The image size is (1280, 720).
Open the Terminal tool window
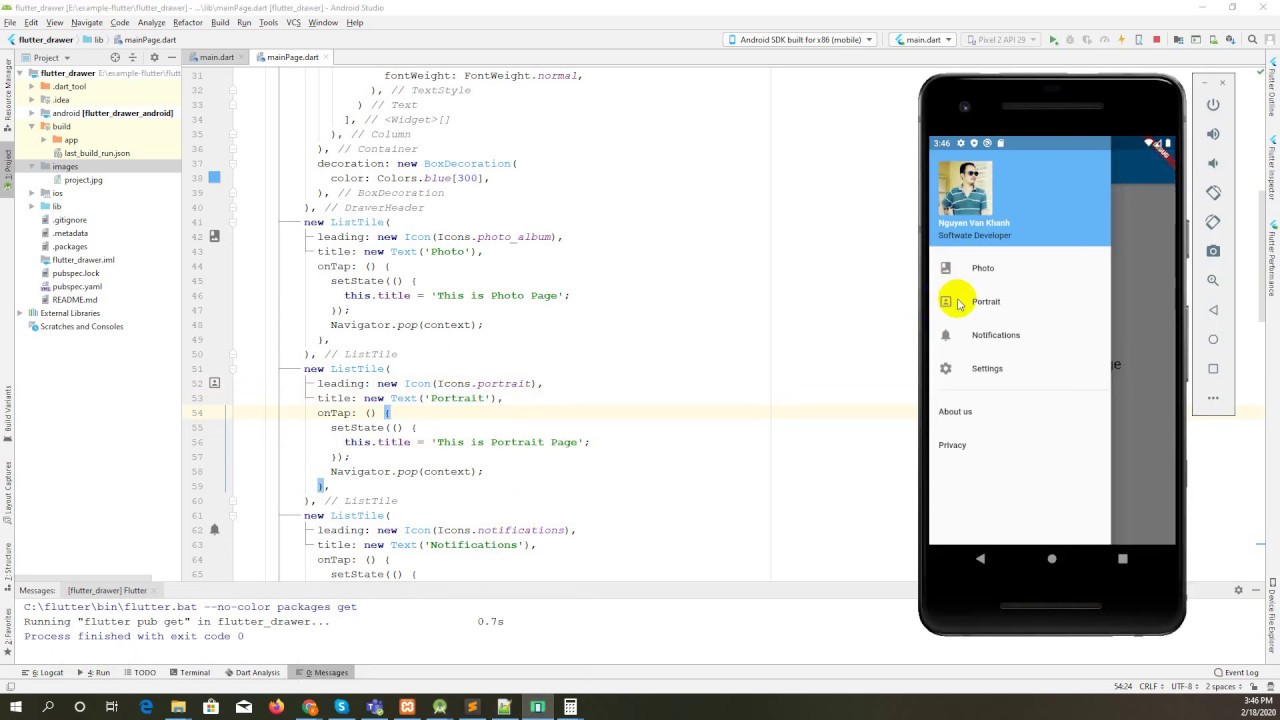click(189, 673)
